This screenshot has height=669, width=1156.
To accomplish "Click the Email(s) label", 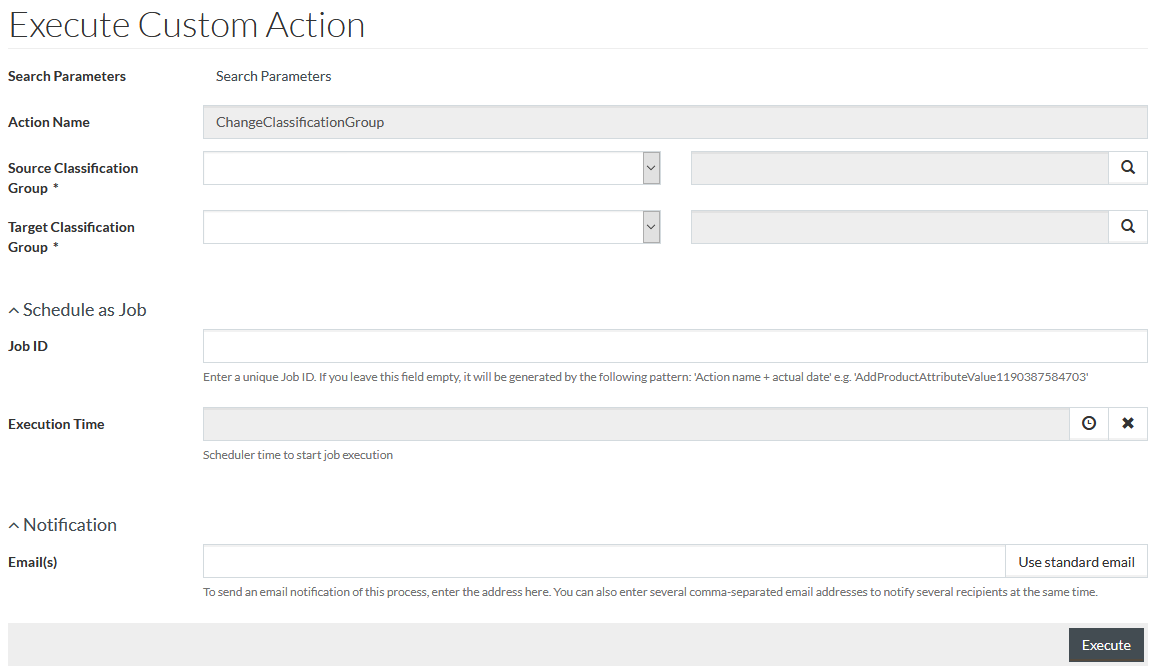I will coord(32,562).
